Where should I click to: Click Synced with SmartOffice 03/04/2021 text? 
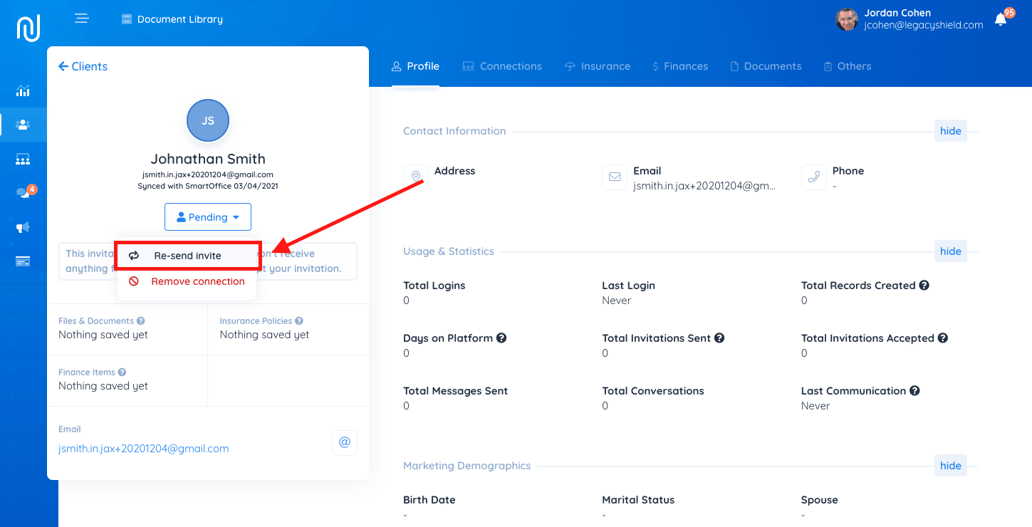(x=208, y=186)
